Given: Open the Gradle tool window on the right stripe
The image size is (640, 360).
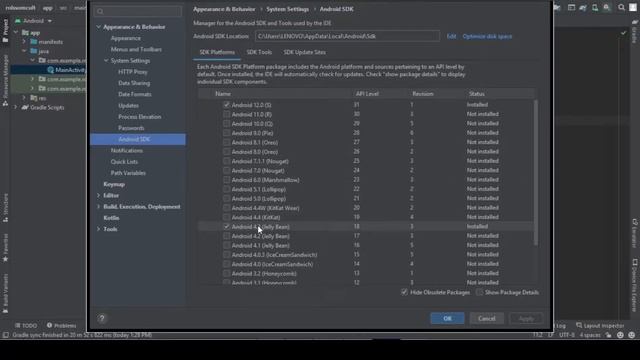Looking at the screenshot, I should click(634, 32).
